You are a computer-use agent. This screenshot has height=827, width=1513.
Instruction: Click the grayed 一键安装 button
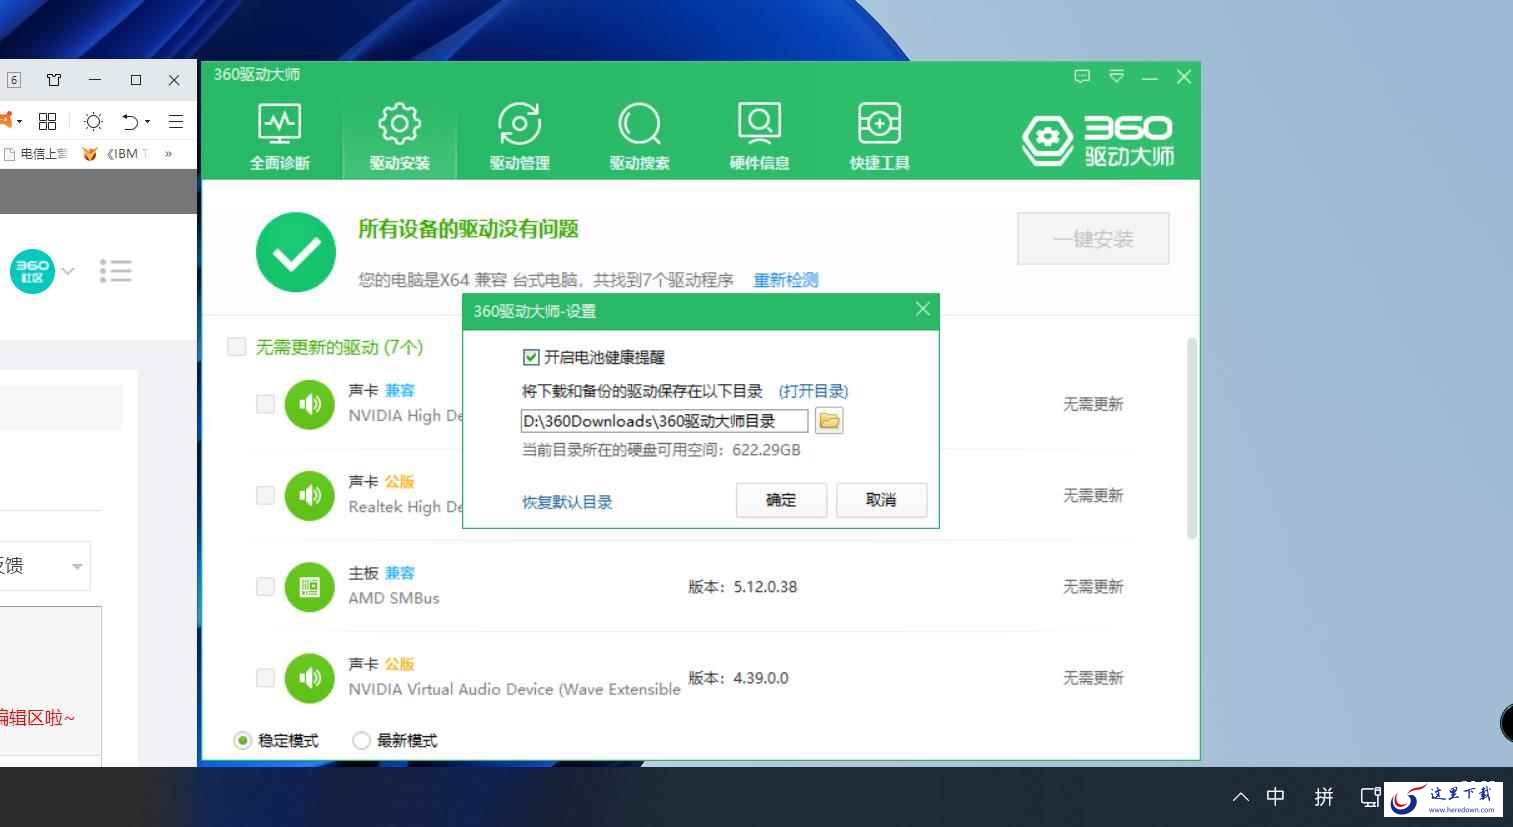pos(1093,239)
